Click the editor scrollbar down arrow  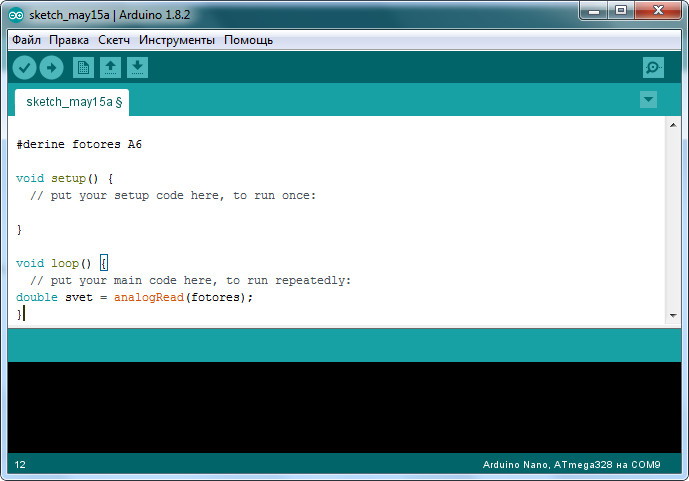pyautogui.click(x=673, y=315)
